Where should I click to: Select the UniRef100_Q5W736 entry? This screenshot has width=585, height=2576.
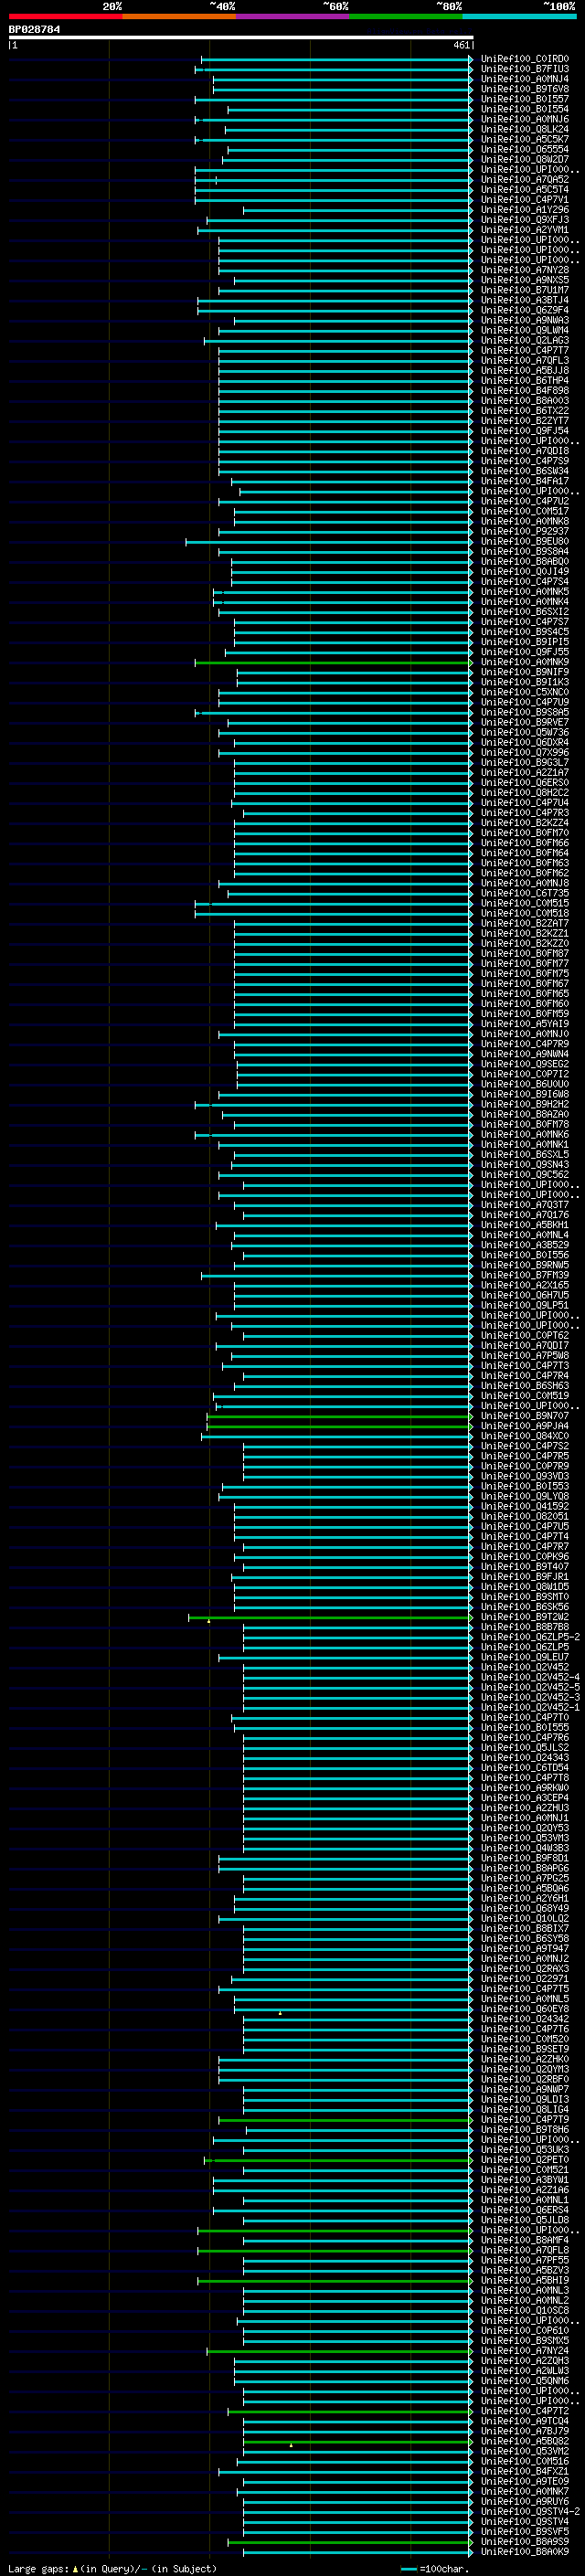point(525,732)
